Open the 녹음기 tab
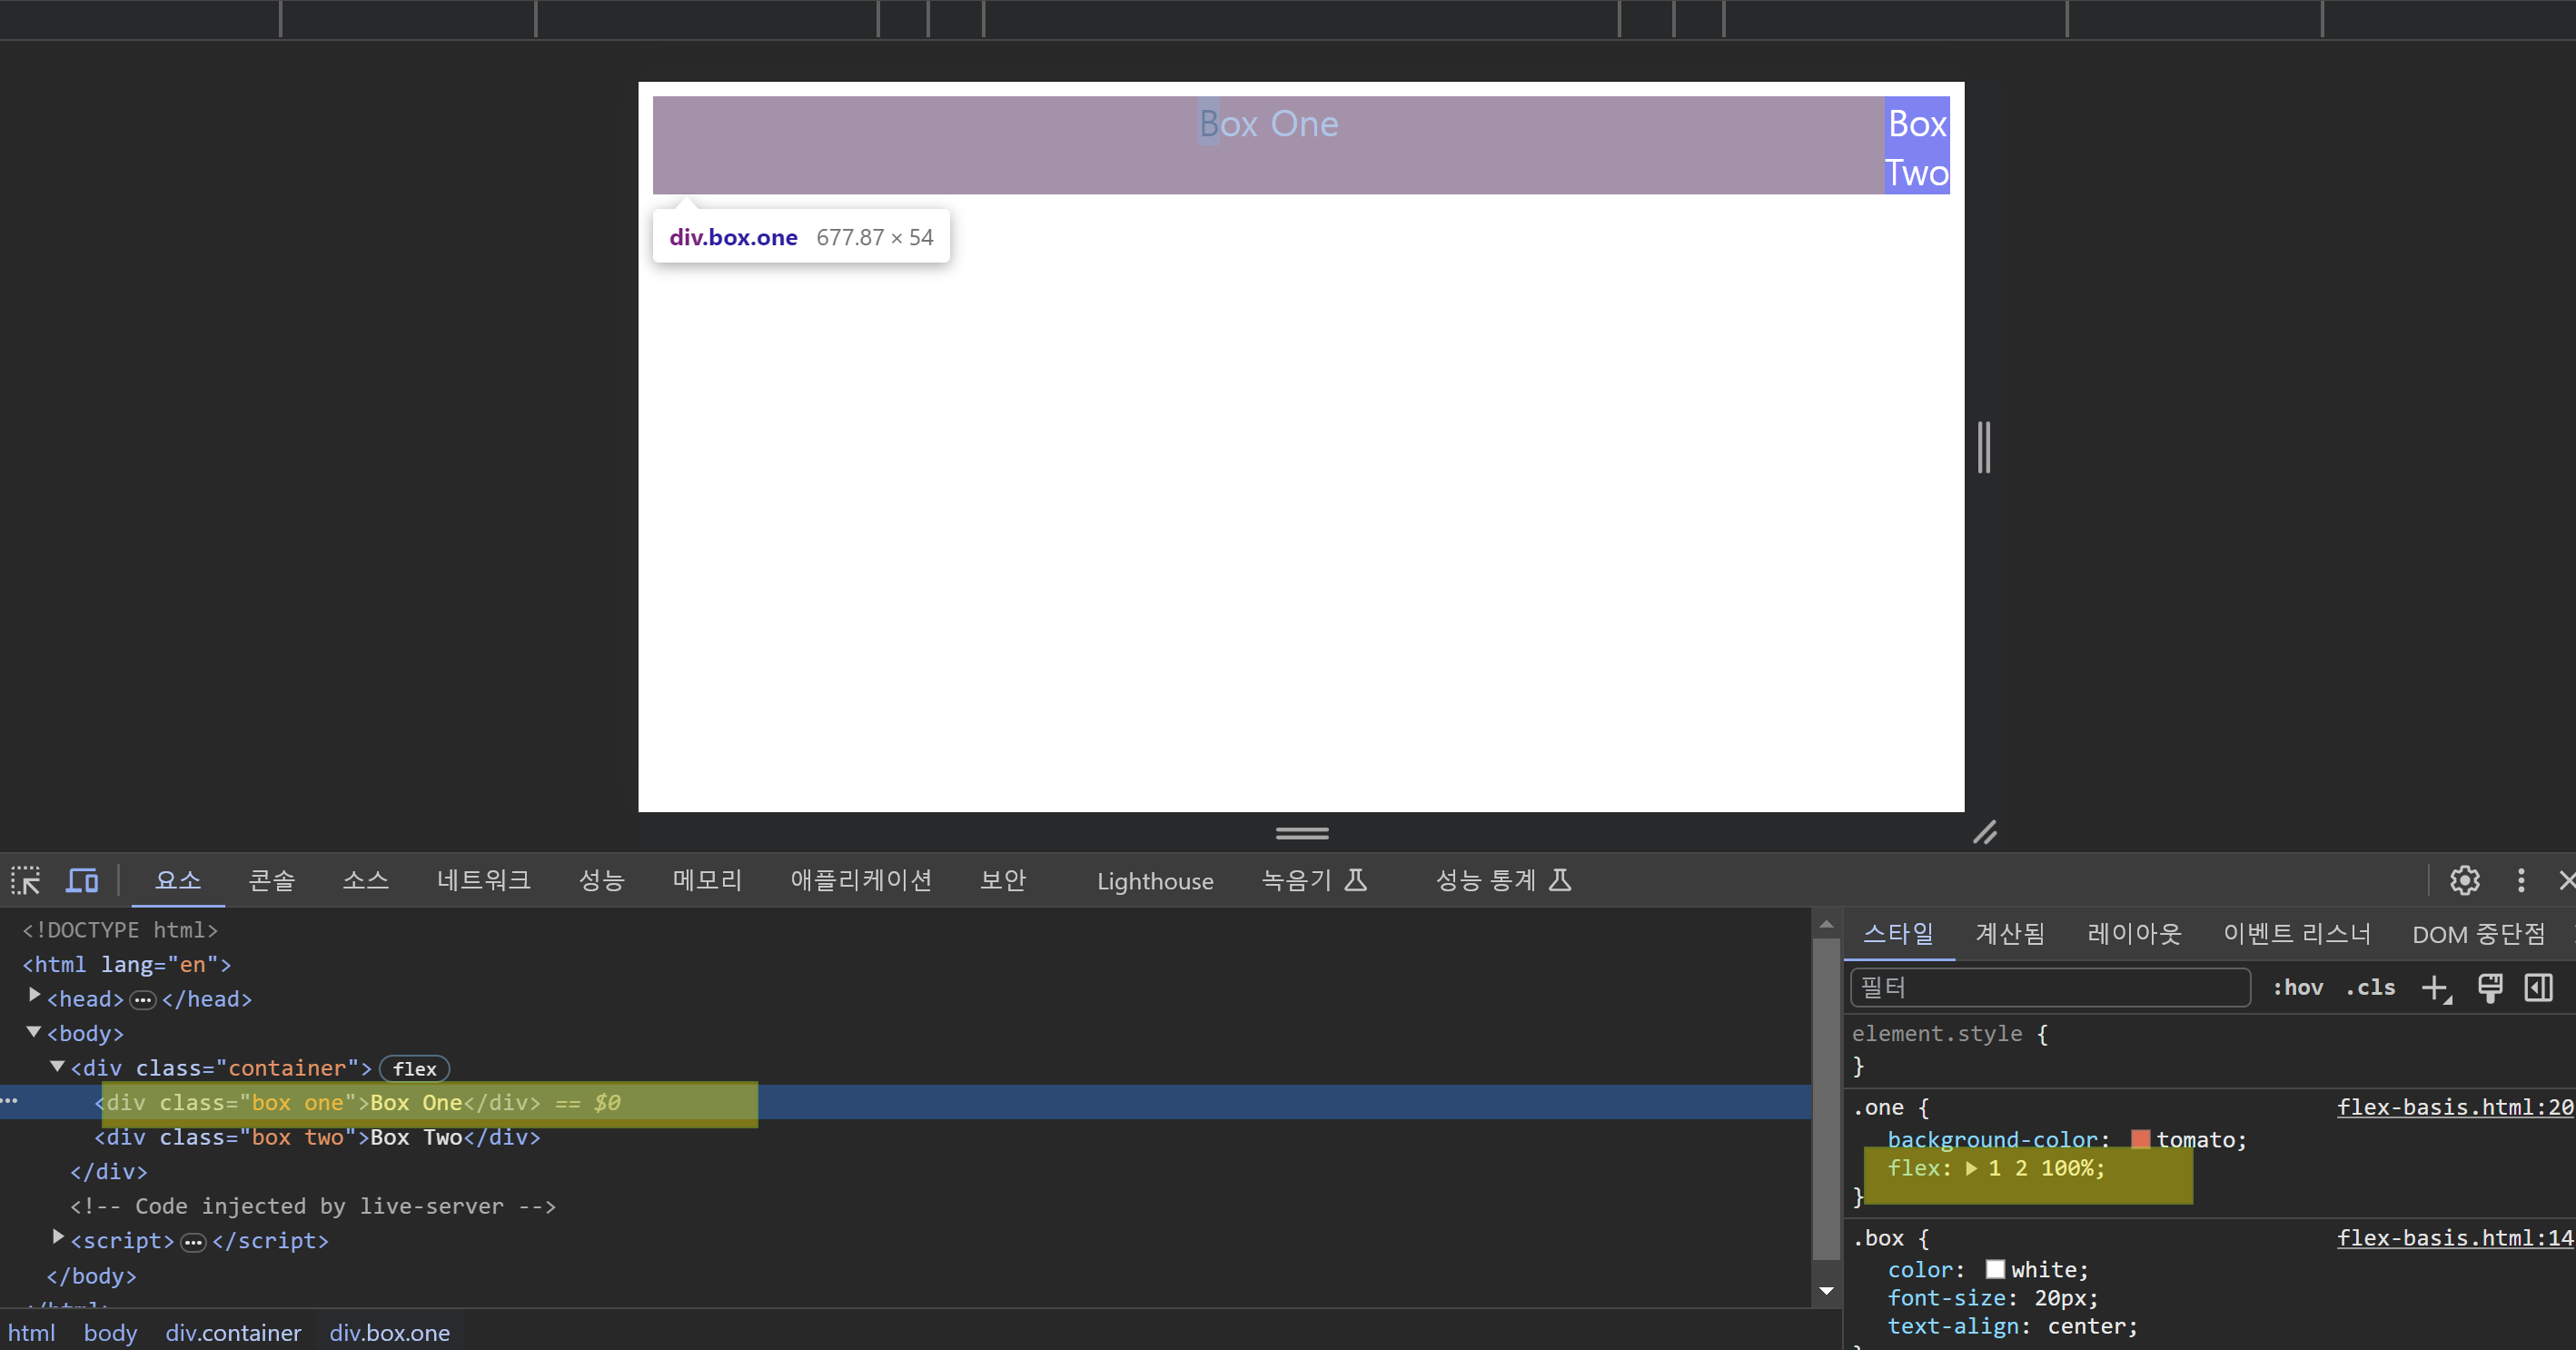The image size is (2576, 1350). click(1314, 880)
